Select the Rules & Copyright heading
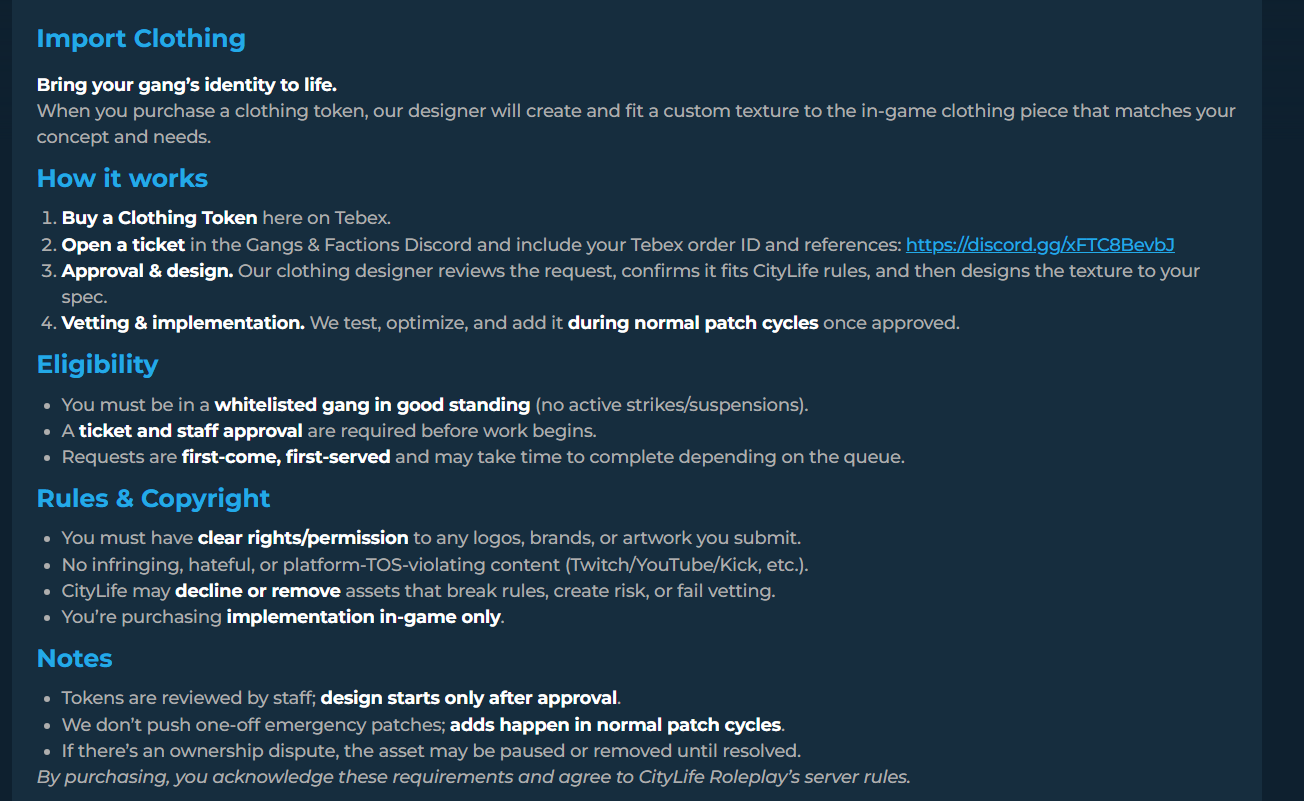 click(153, 499)
